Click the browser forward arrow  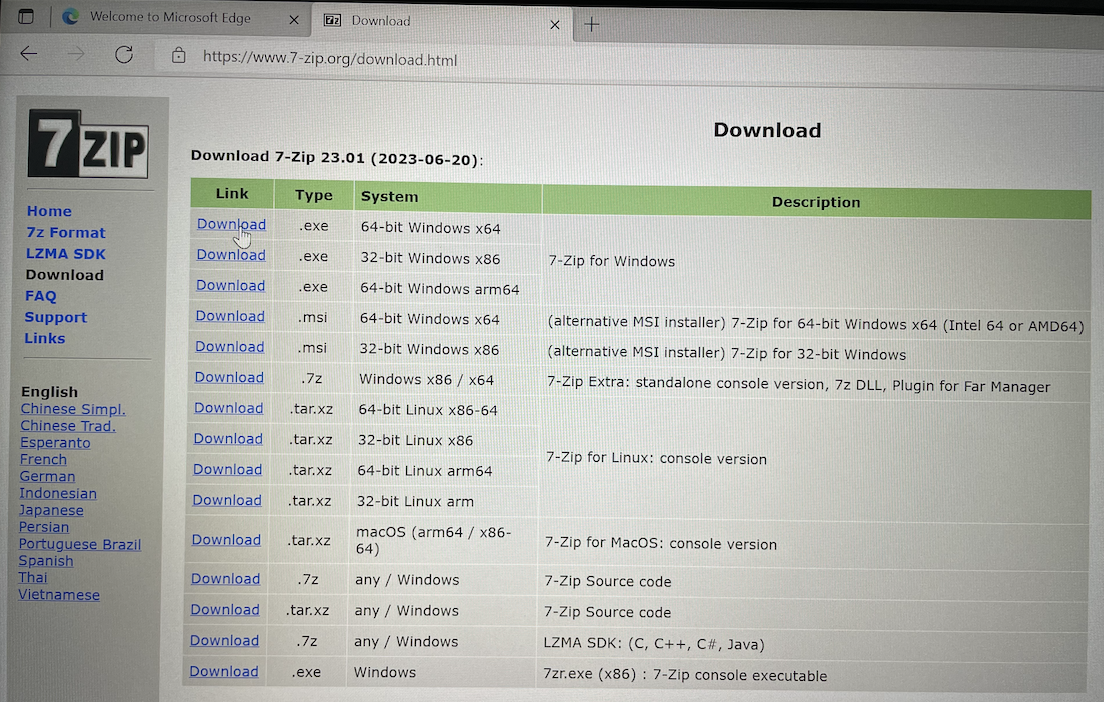point(76,54)
